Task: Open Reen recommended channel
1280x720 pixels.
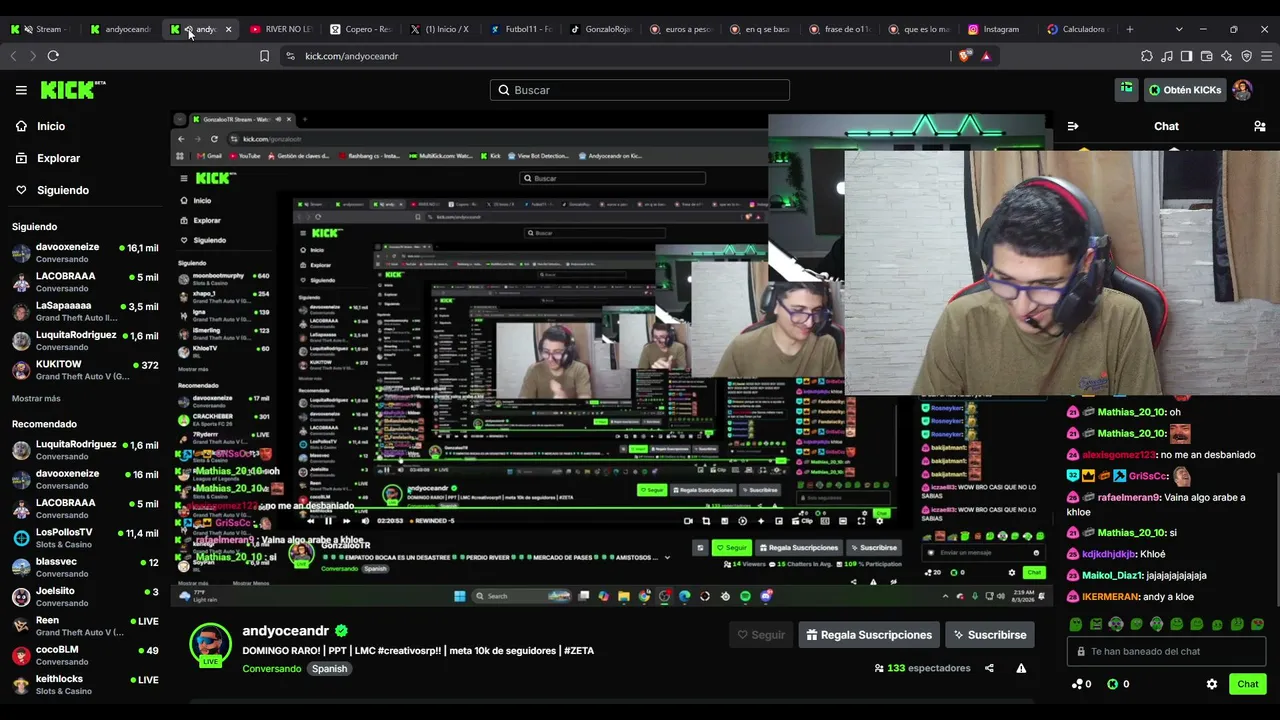Action: pyautogui.click(x=85, y=626)
